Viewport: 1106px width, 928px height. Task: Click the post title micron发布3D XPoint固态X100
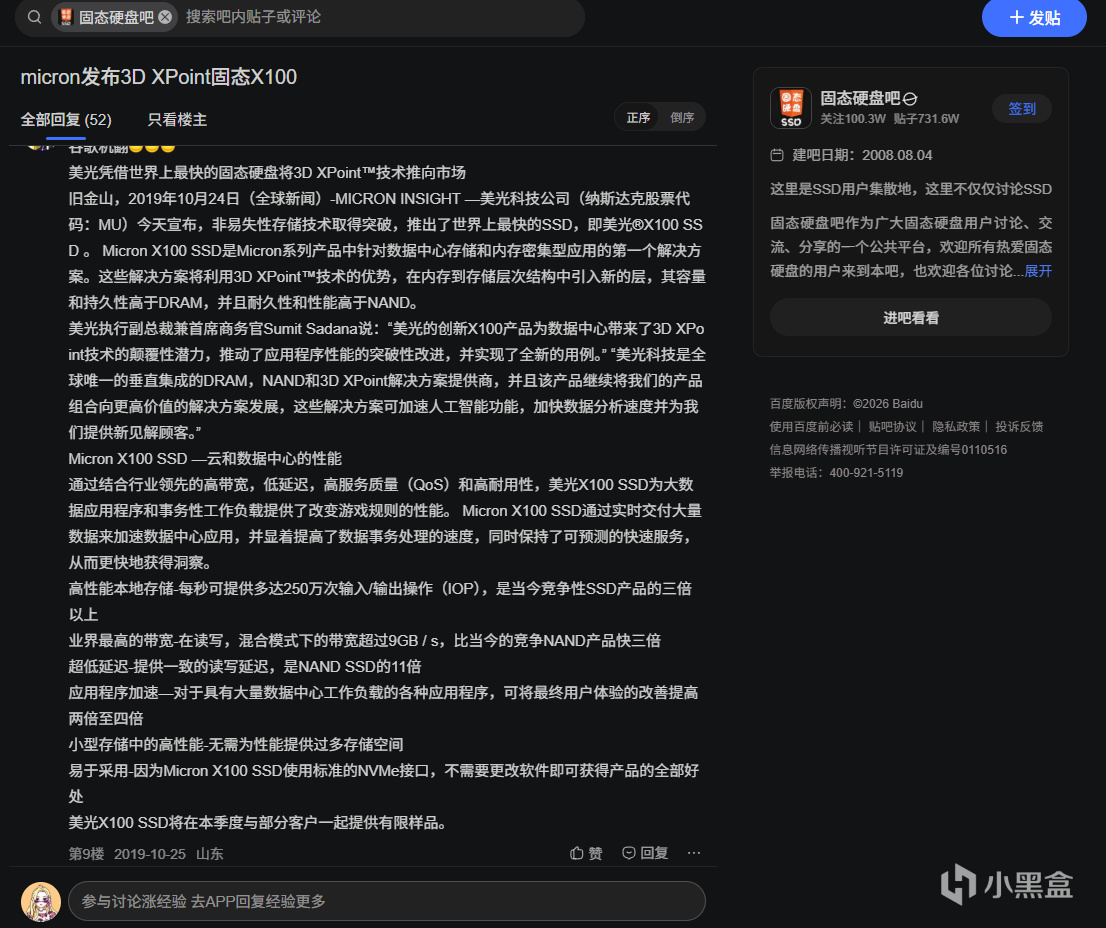[159, 77]
